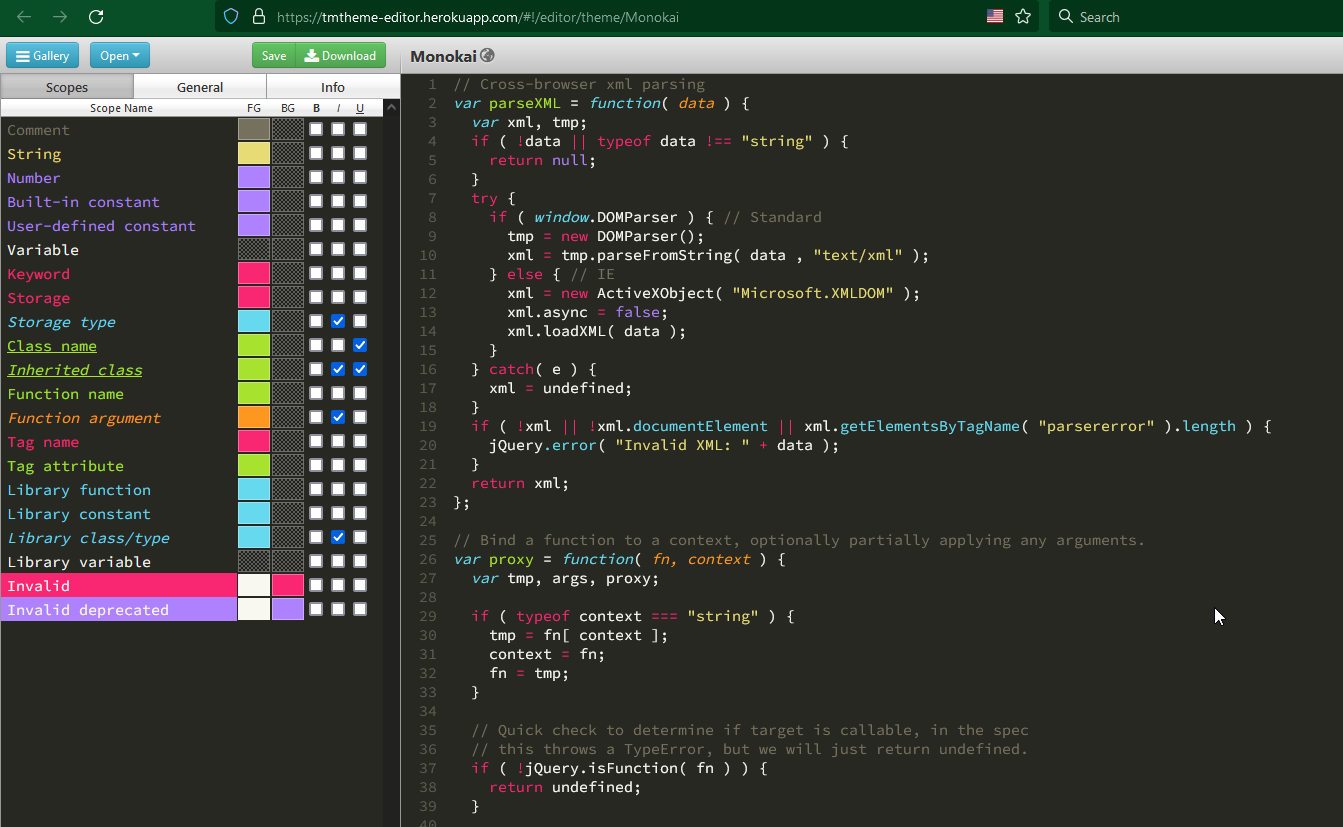Click the US flag icon in address bar

(x=994, y=17)
